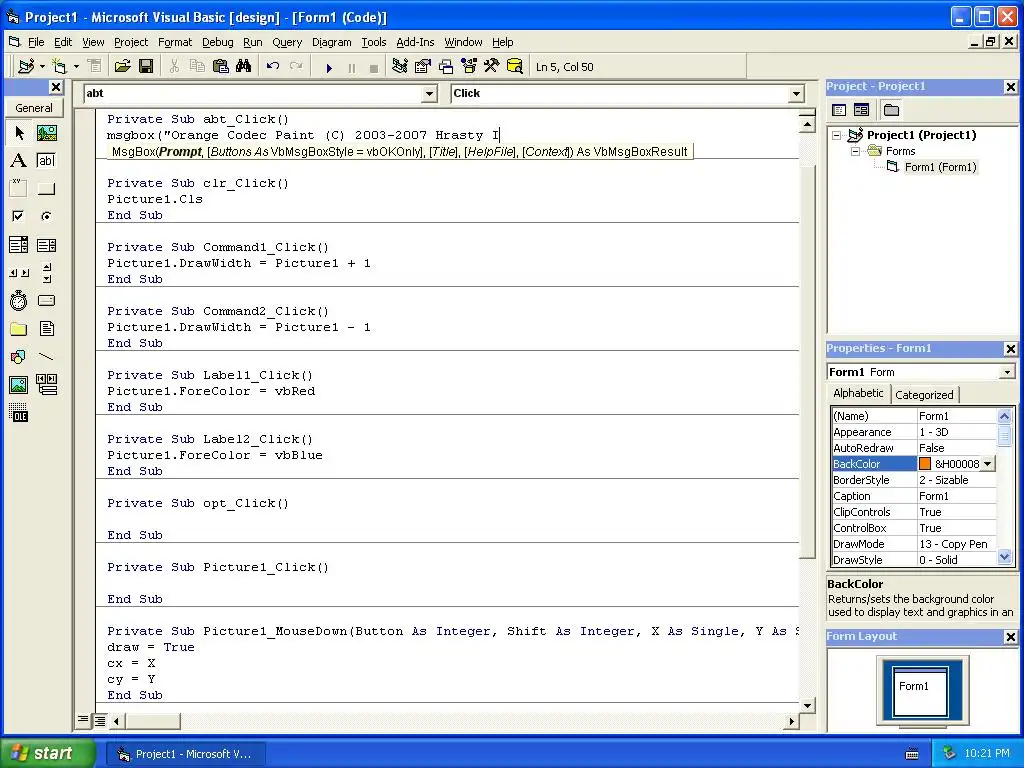Open Project with the folder icon
The width and height of the screenshot is (1024, 768).
click(x=122, y=66)
